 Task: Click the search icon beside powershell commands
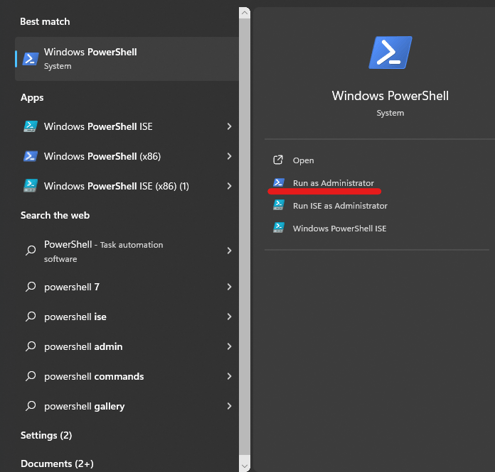point(31,376)
